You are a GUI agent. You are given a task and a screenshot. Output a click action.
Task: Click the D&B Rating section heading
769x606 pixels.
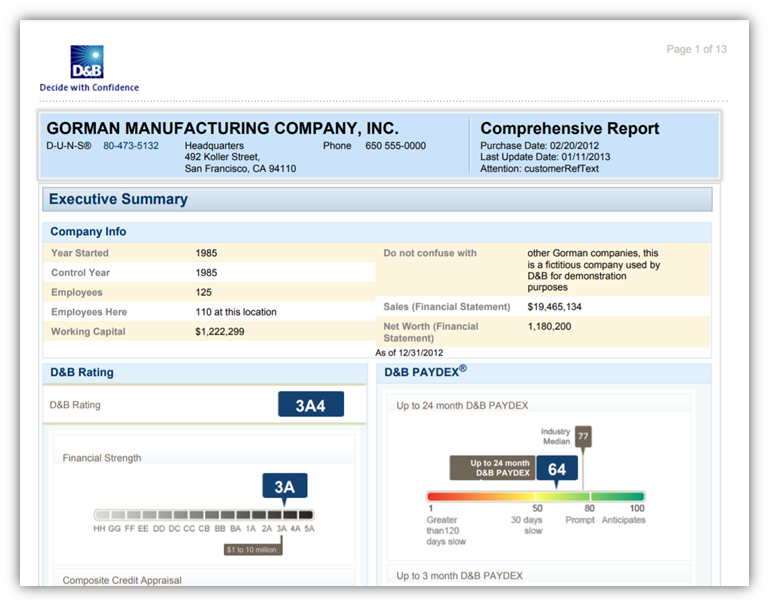[82, 372]
